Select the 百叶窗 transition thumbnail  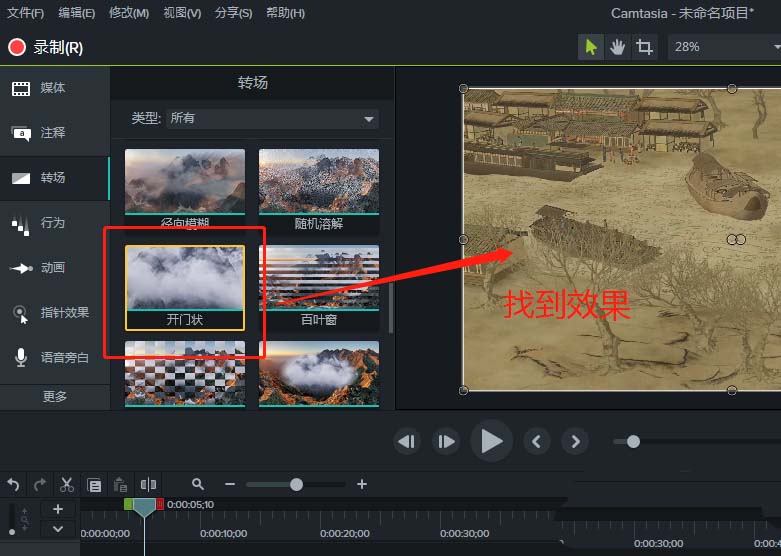[319, 287]
